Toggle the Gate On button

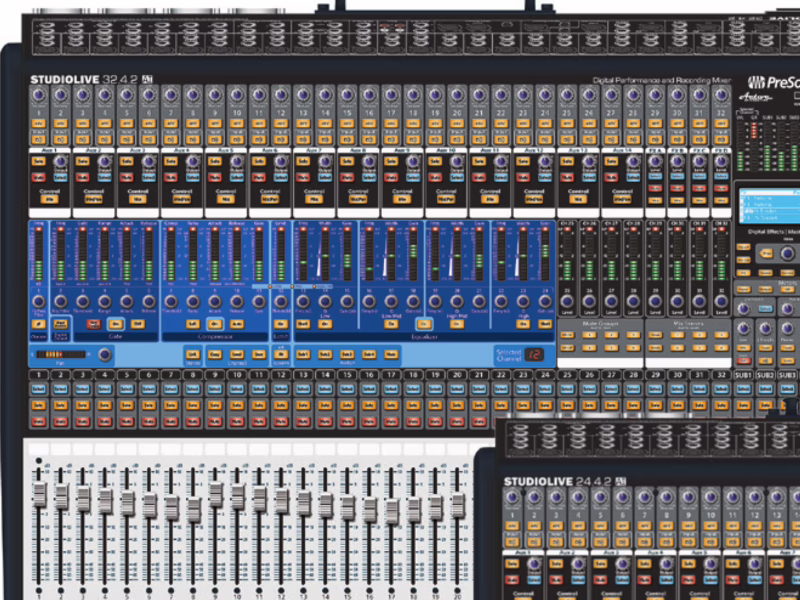point(116,324)
